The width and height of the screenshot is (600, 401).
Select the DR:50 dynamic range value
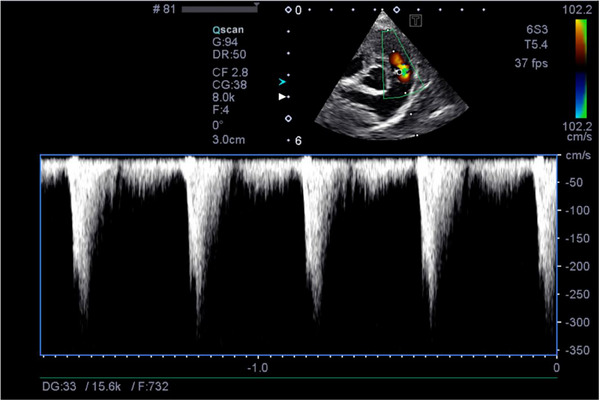point(229,54)
